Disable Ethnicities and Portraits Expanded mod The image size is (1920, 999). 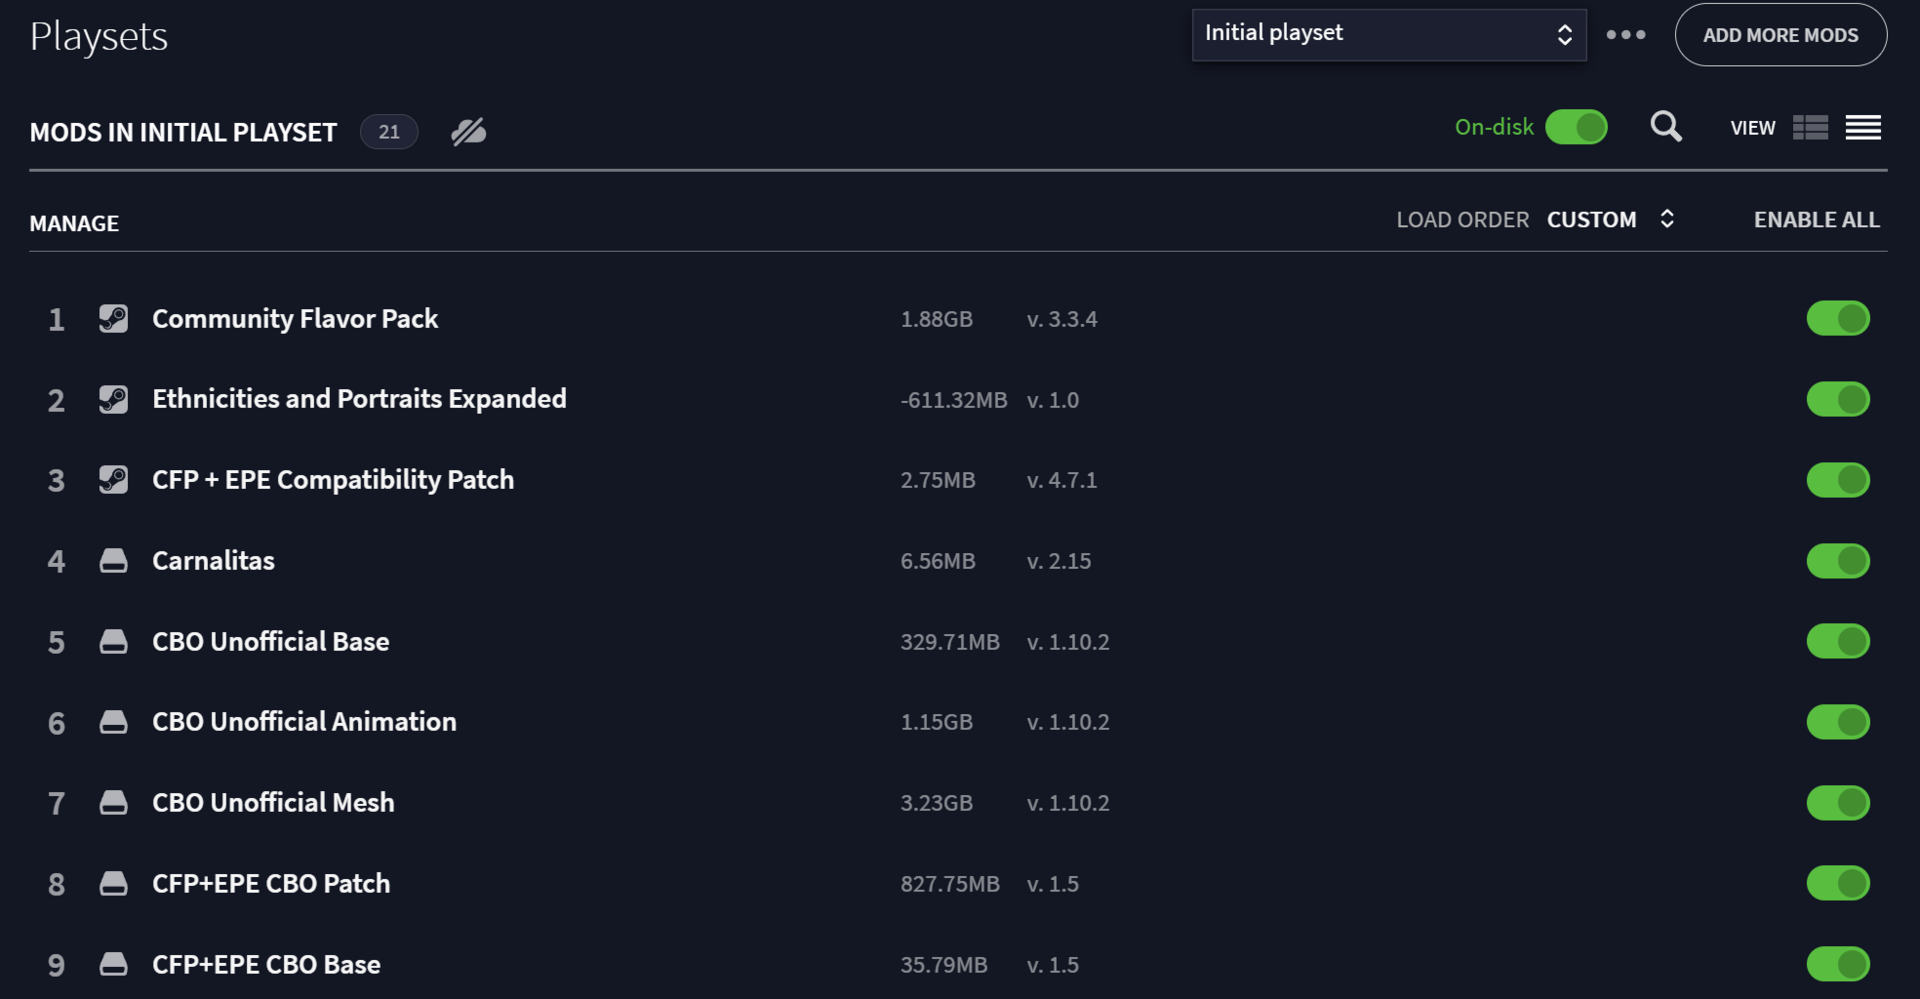(x=1838, y=400)
